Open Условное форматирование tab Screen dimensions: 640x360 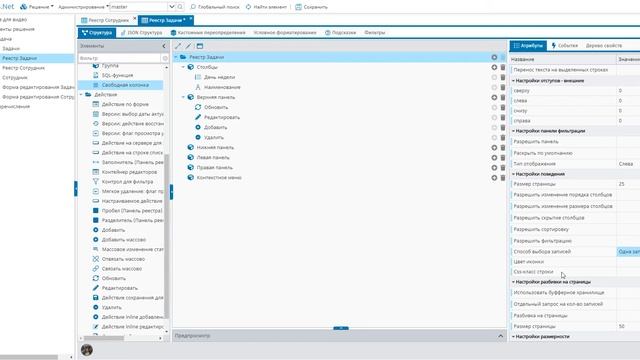(x=285, y=33)
